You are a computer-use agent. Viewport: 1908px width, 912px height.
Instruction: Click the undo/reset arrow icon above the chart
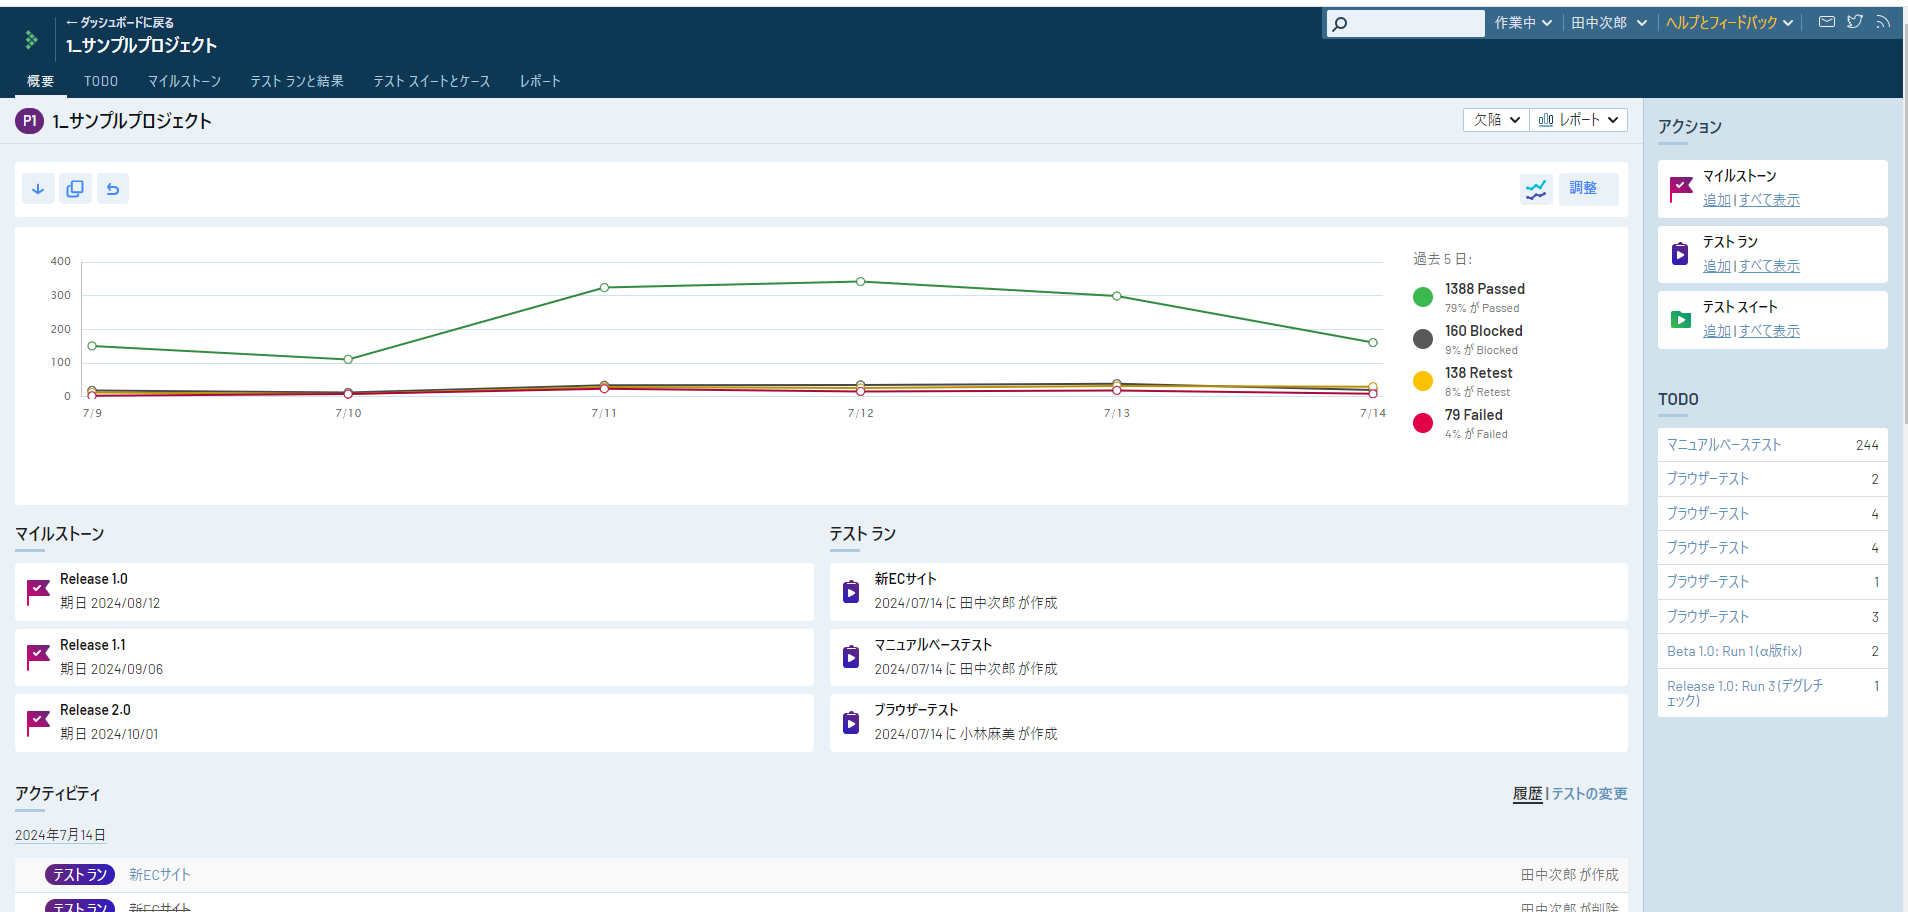tap(113, 189)
